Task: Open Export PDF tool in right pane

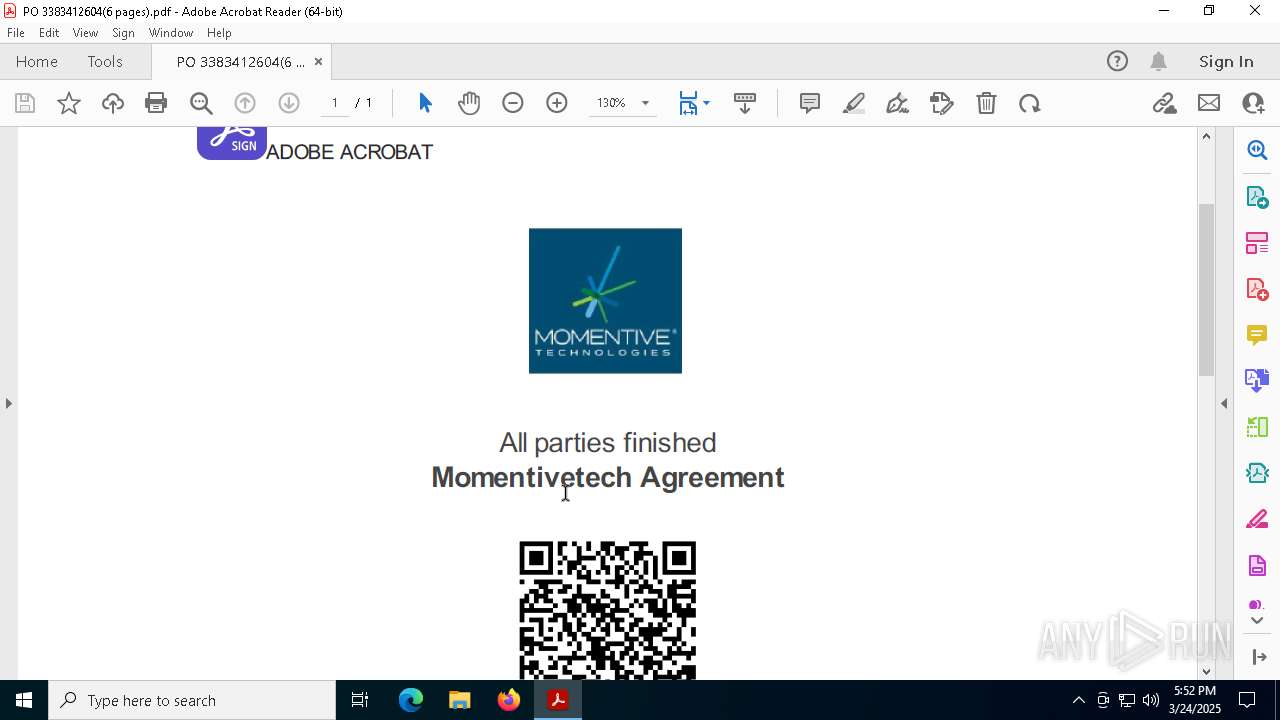Action: pos(1257,197)
